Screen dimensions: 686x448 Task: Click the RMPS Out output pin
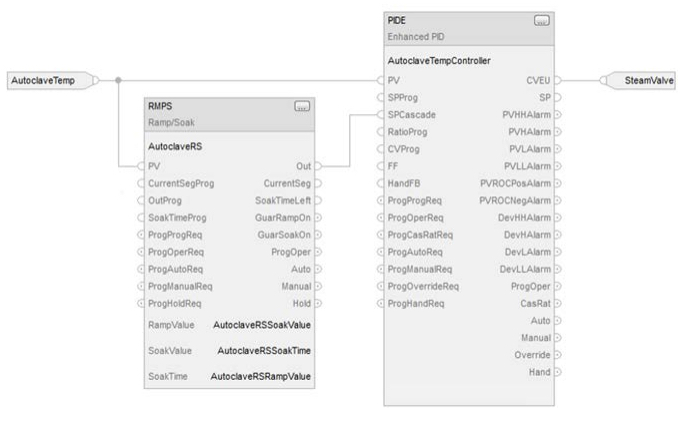pyautogui.click(x=318, y=166)
